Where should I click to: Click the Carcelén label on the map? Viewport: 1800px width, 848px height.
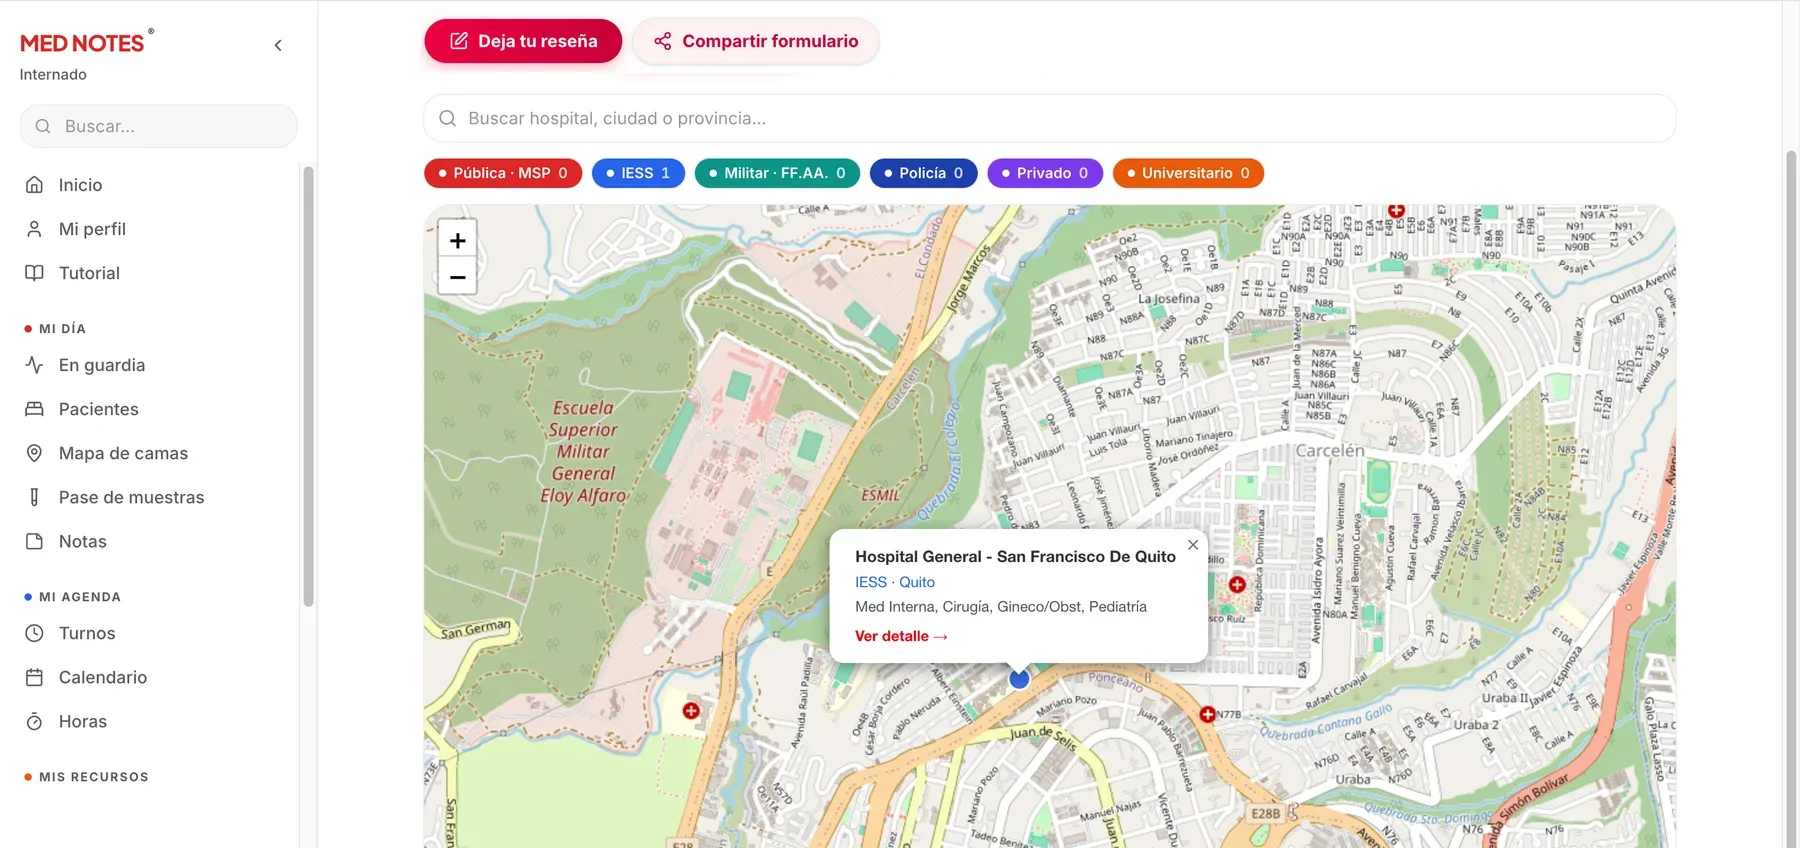pos(1330,451)
